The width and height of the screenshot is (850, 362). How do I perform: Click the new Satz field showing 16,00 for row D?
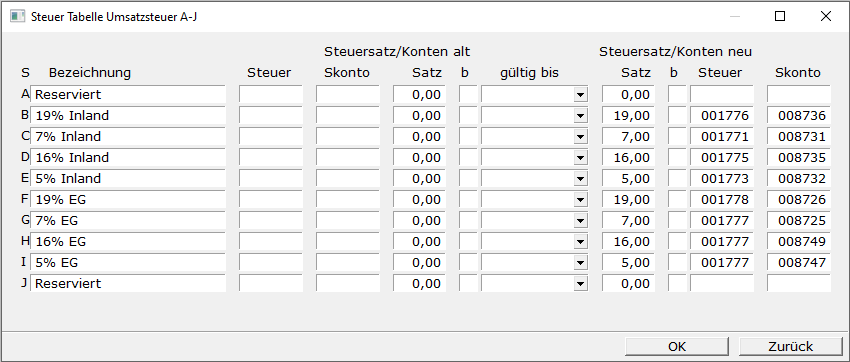click(628, 158)
